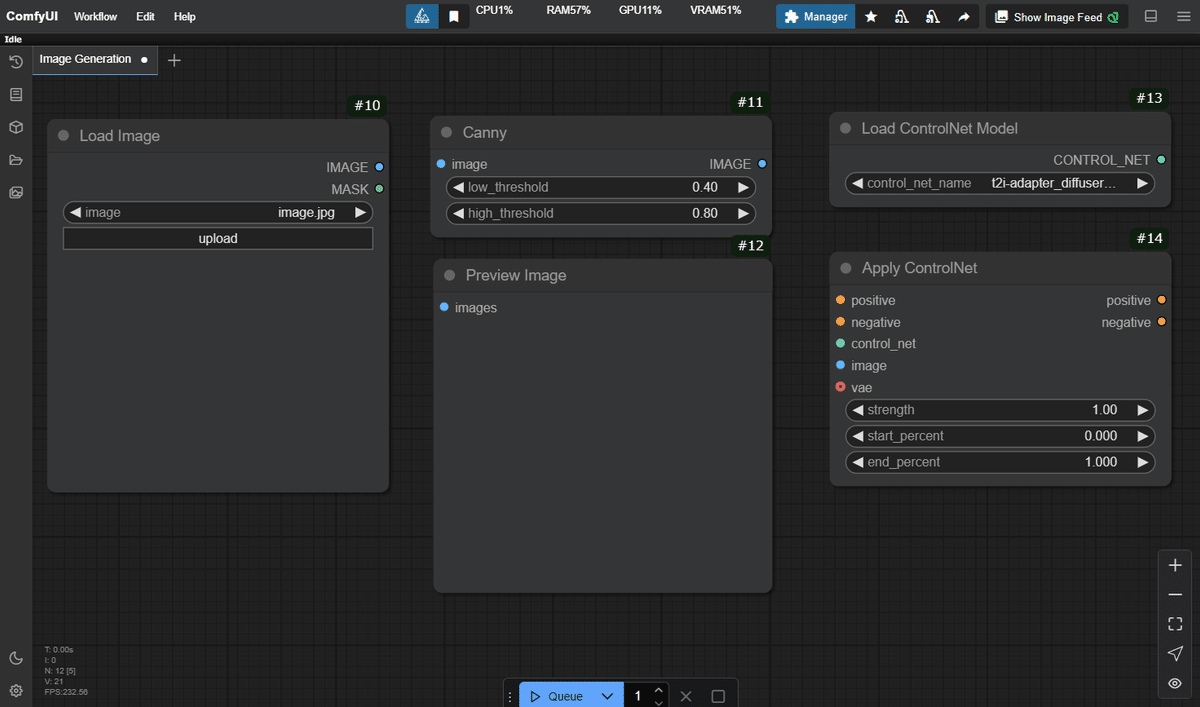Open the Manager
The image size is (1200, 707).
[815, 16]
